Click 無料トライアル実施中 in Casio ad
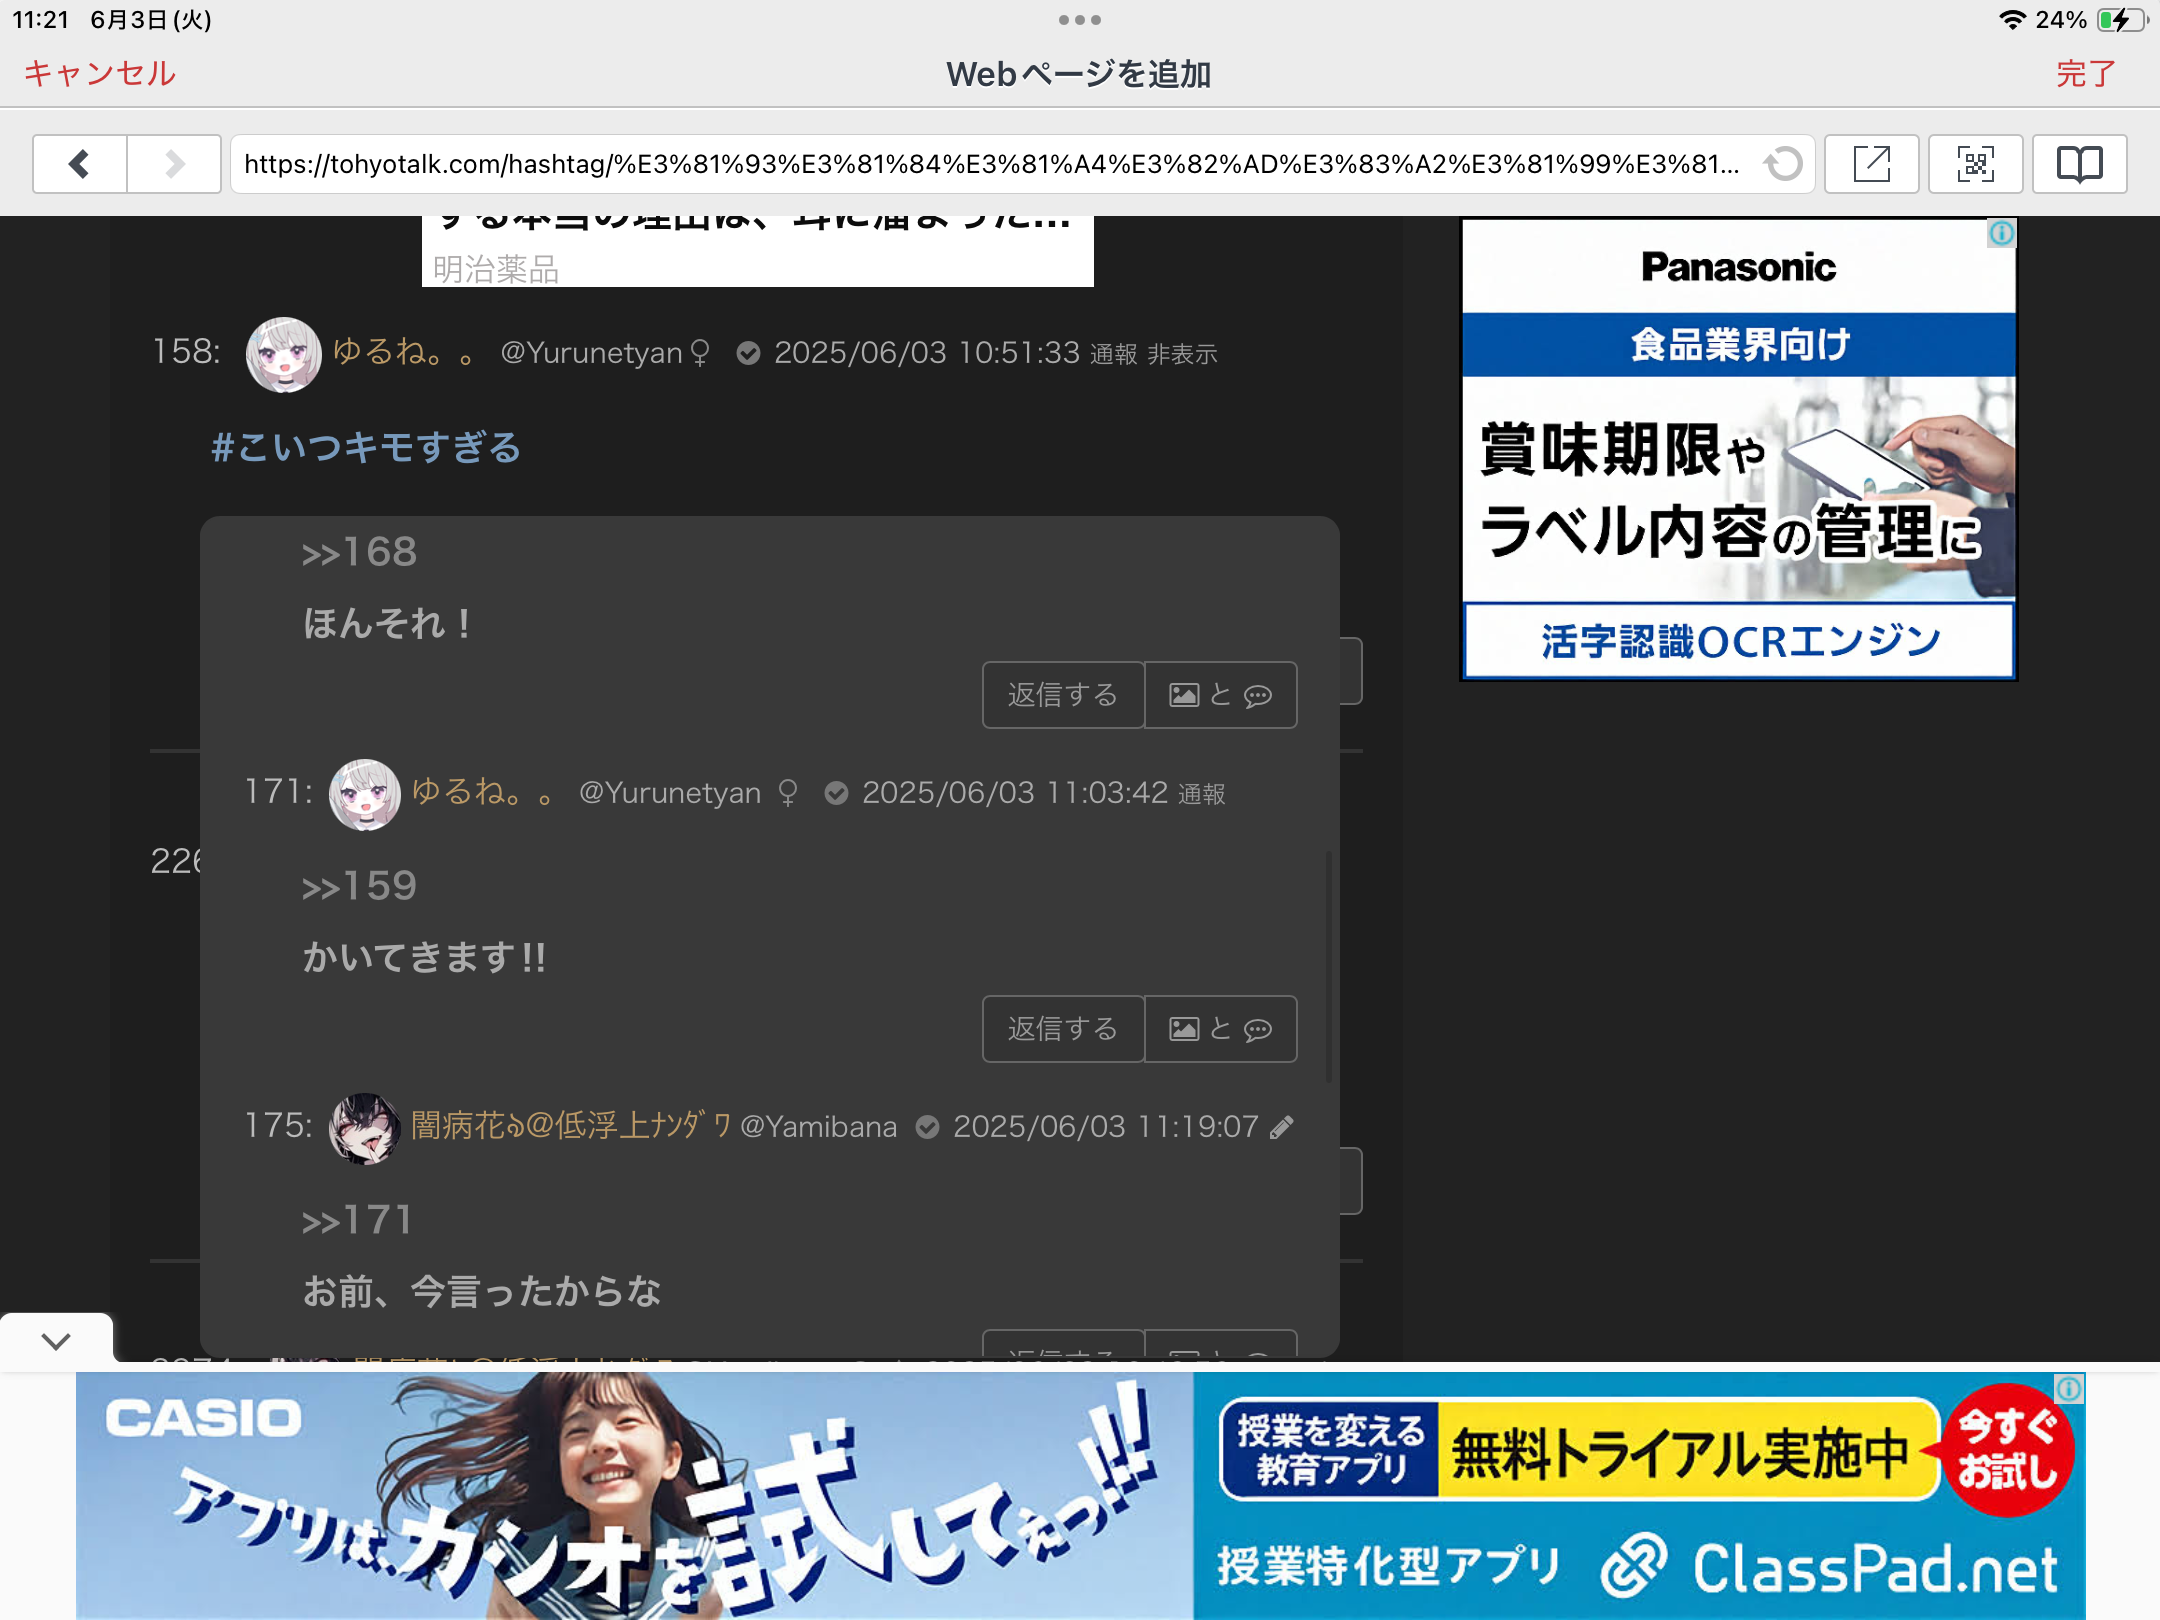The image size is (2160, 1620). click(1681, 1452)
